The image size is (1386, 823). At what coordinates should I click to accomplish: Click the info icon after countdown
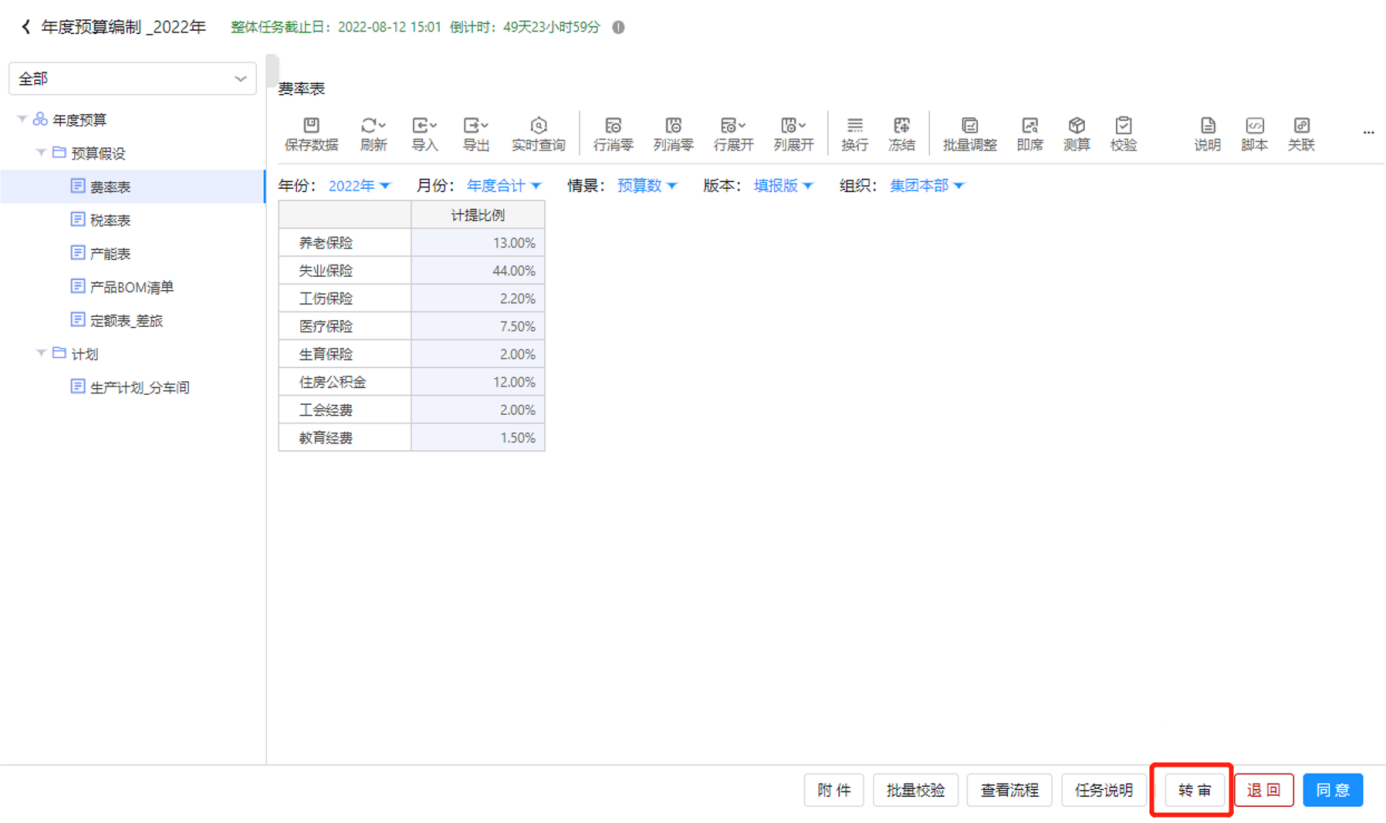pos(618,28)
